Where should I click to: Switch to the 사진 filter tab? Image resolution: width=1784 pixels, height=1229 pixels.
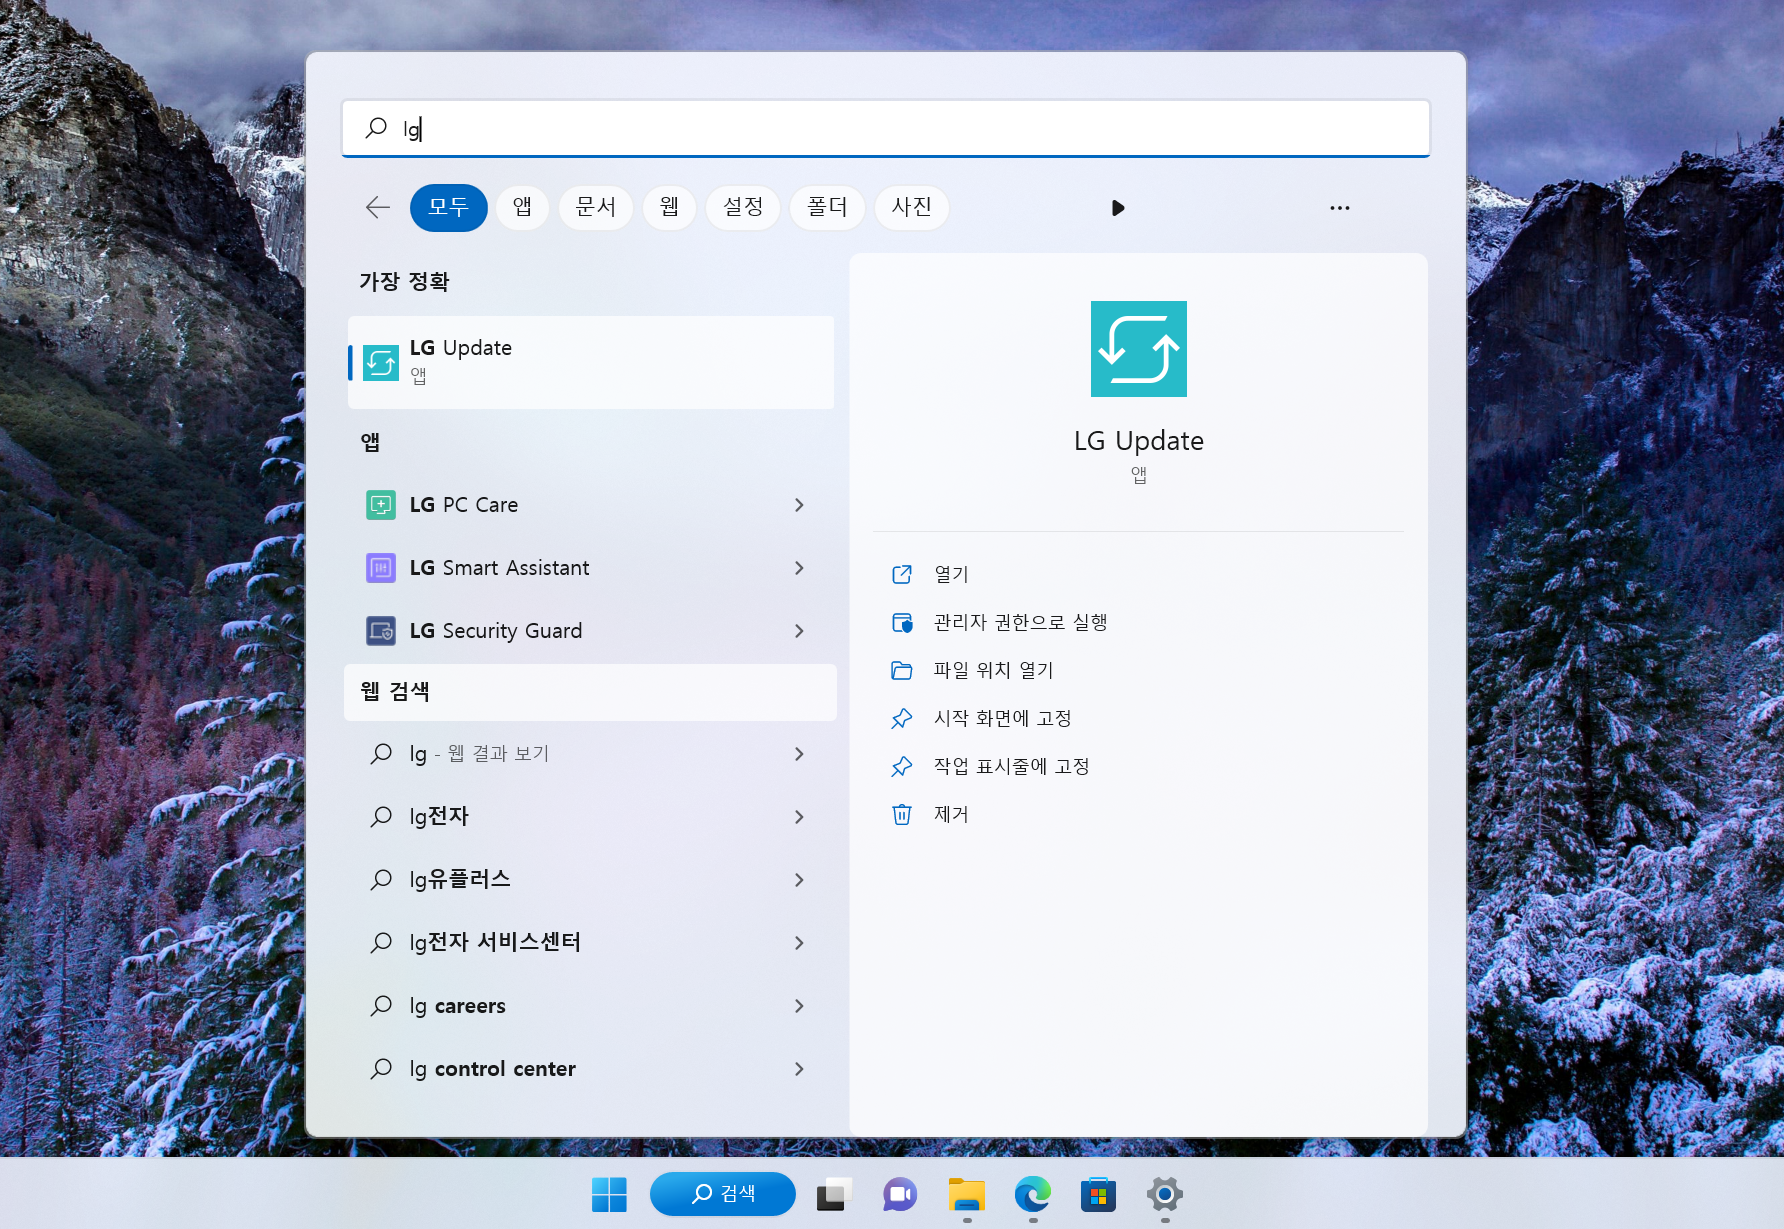(x=912, y=208)
